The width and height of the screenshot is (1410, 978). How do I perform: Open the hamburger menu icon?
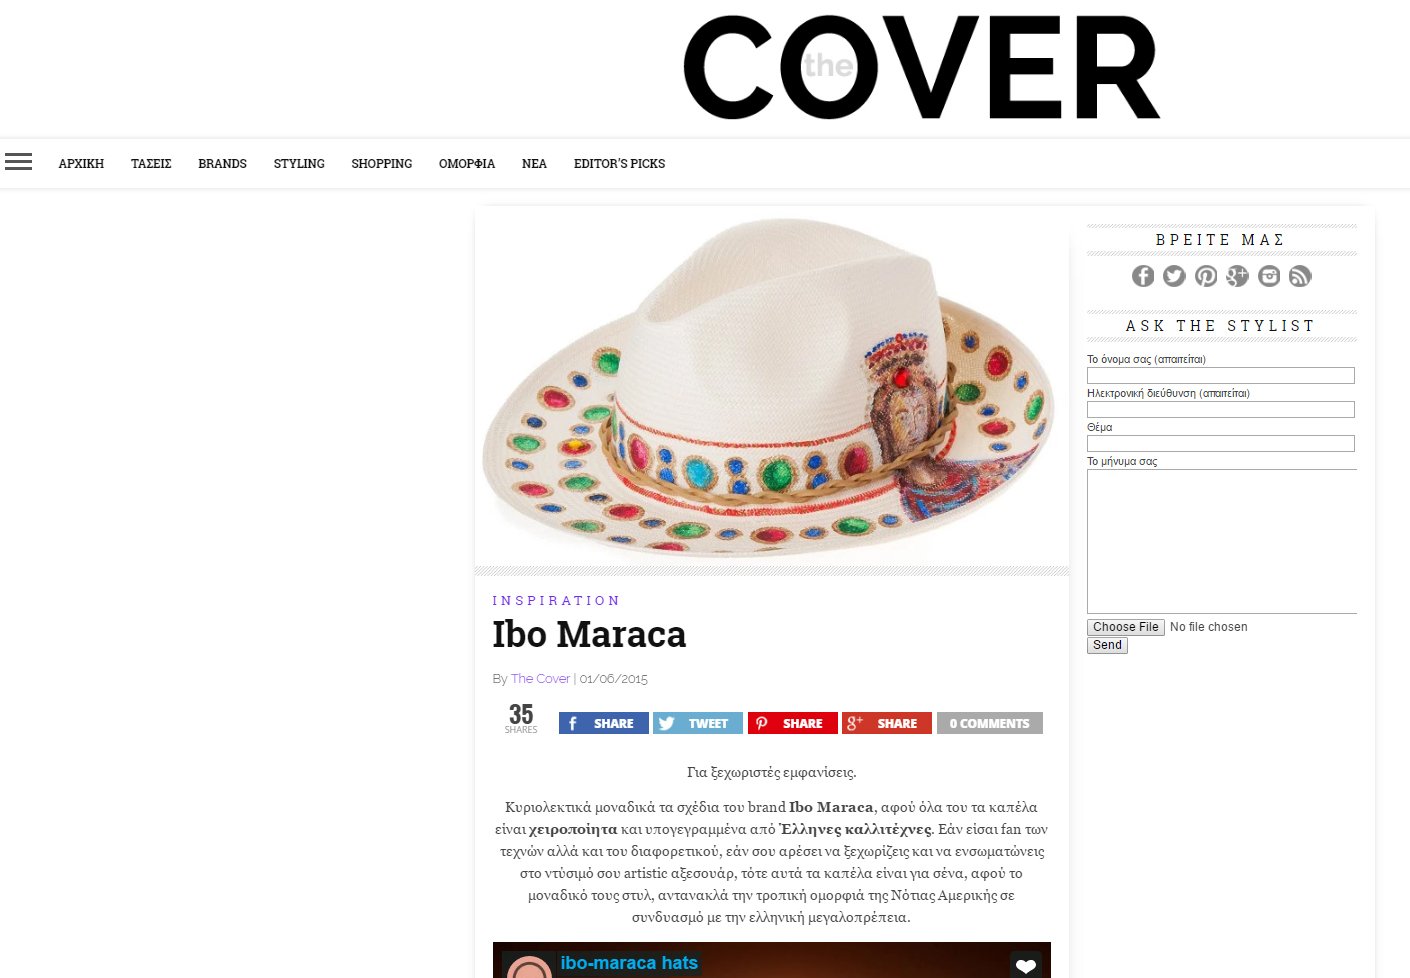pos(18,162)
